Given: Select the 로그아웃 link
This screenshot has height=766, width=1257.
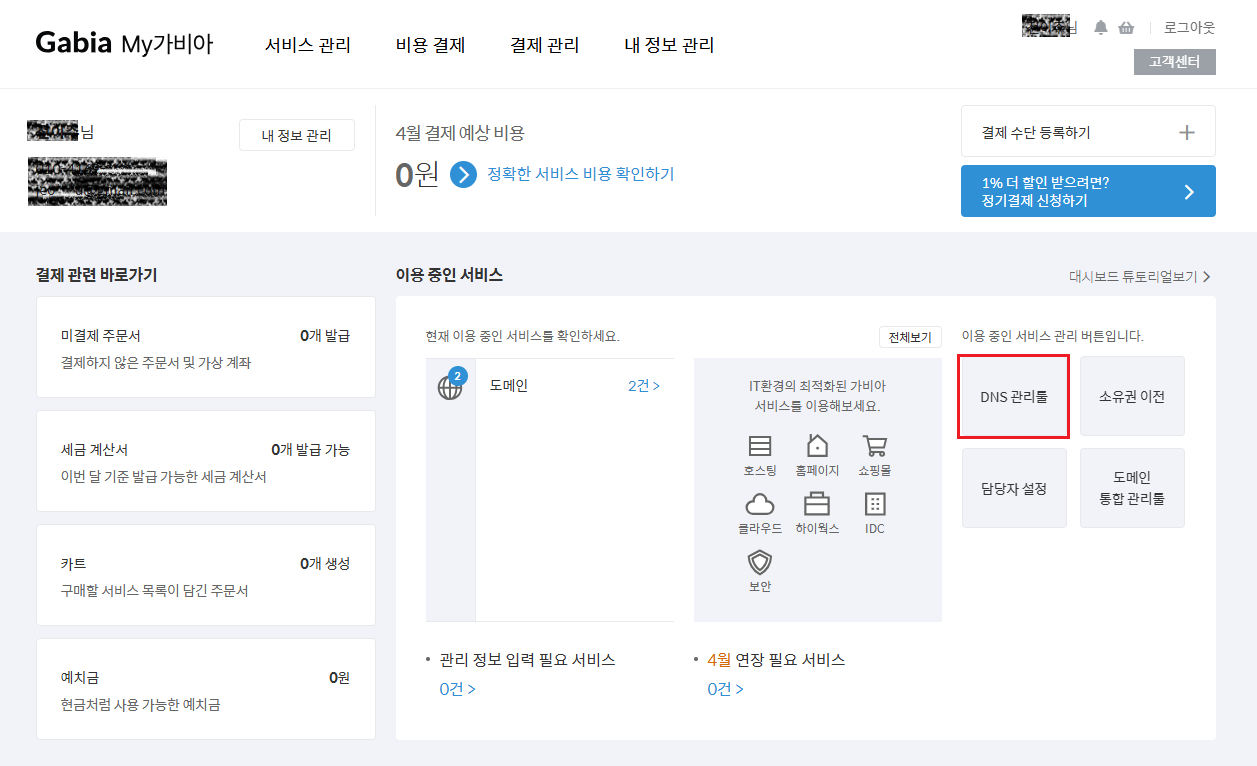Looking at the screenshot, I should pyautogui.click(x=1188, y=27).
